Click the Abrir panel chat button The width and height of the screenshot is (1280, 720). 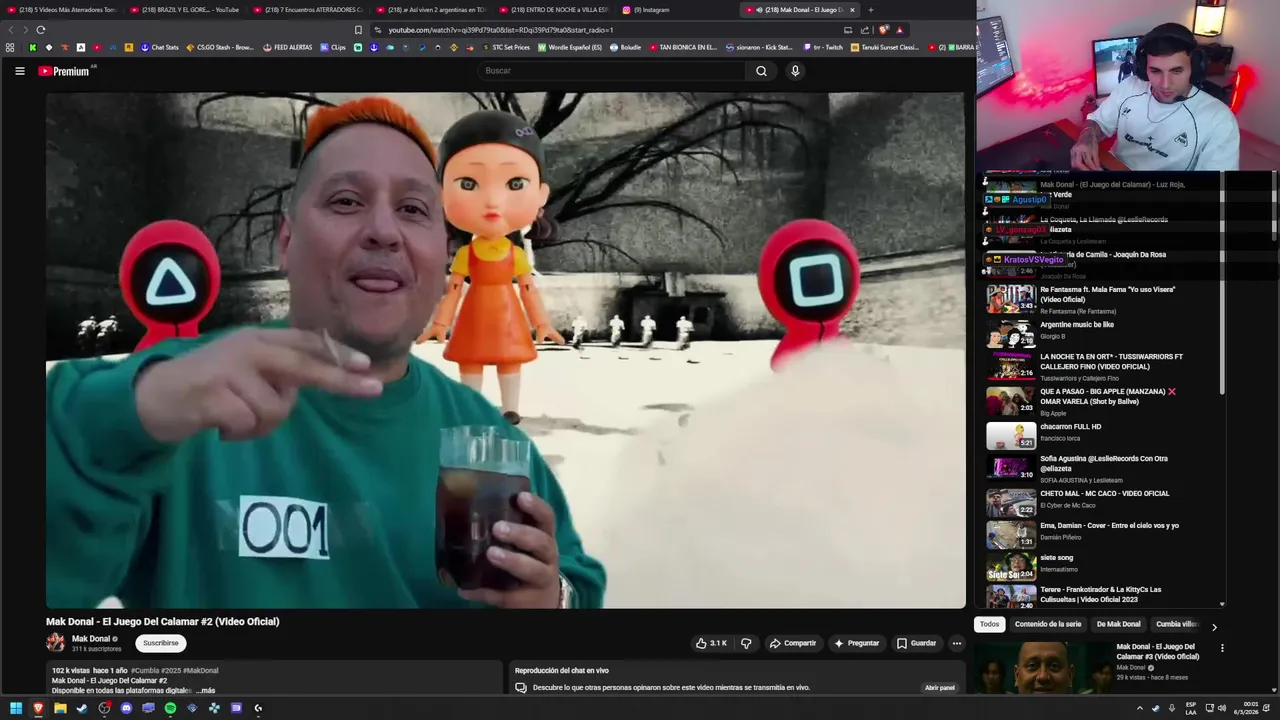[939, 688]
